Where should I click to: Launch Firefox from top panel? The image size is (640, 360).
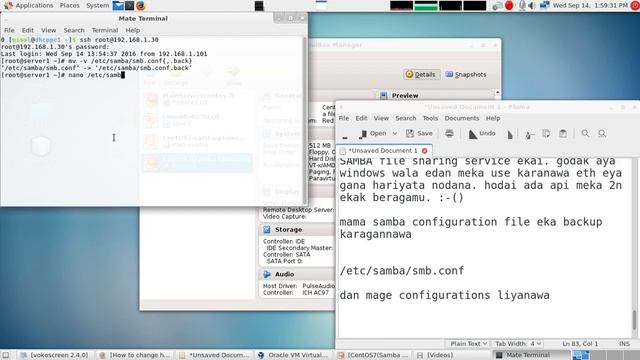[141, 5]
